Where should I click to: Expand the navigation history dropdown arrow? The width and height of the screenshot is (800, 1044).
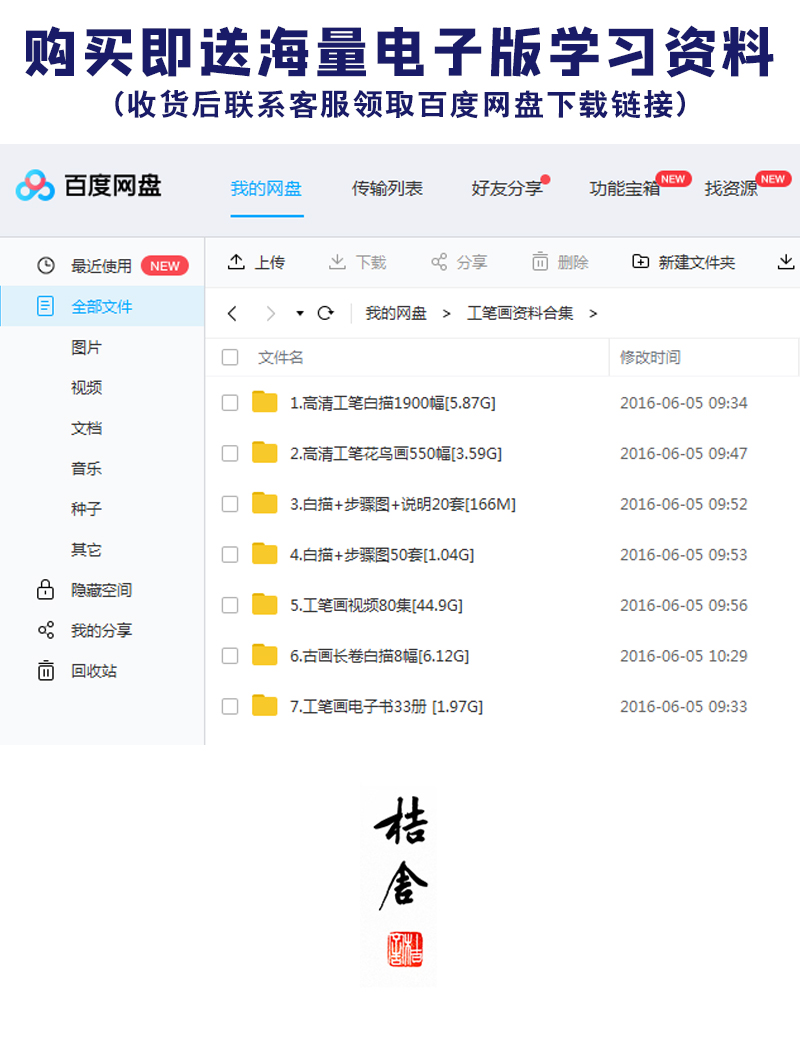299,314
